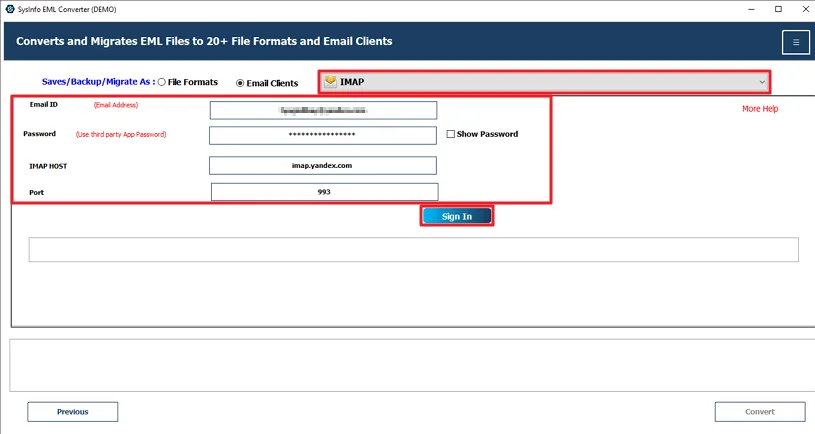Click the Convert button

click(760, 412)
